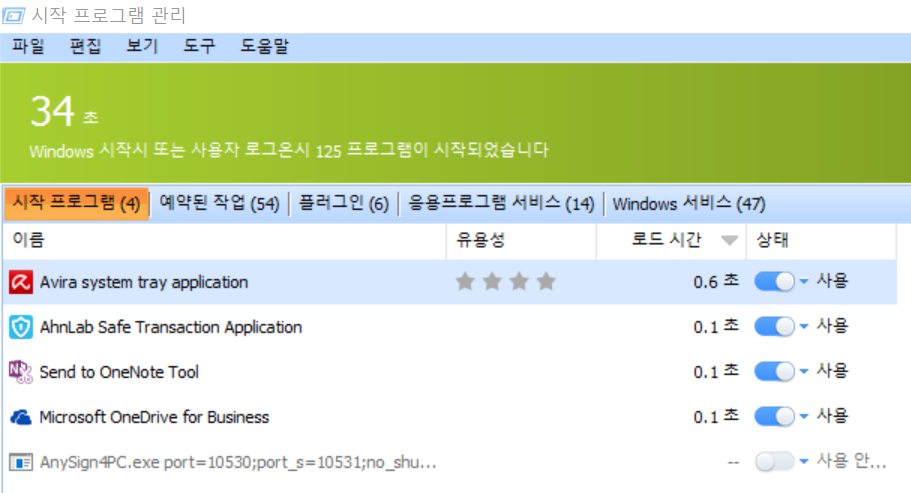Click the 유용성 column header
Screen dimensions: 911x493
coord(479,240)
